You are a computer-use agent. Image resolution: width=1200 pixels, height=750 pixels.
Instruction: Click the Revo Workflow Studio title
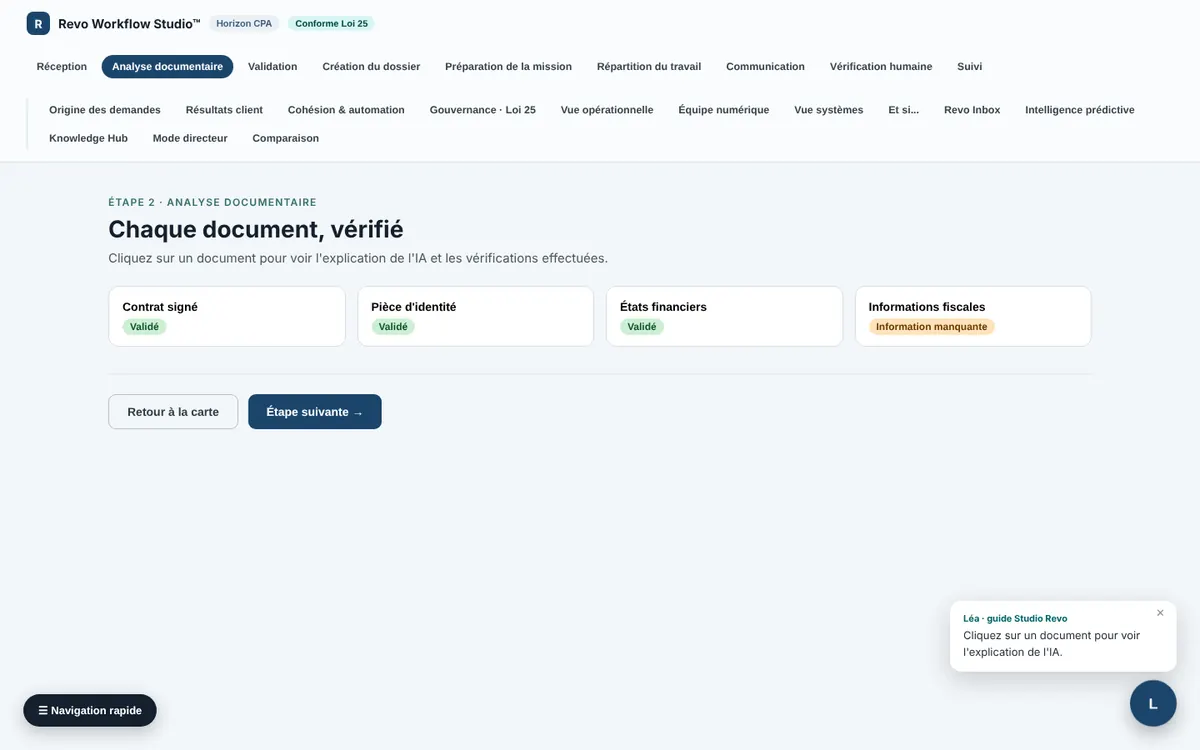pos(129,23)
